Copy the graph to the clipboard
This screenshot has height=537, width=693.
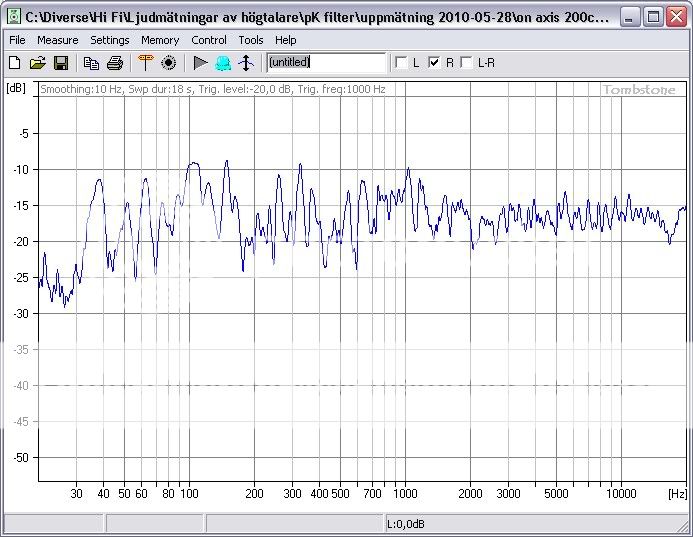tap(92, 63)
